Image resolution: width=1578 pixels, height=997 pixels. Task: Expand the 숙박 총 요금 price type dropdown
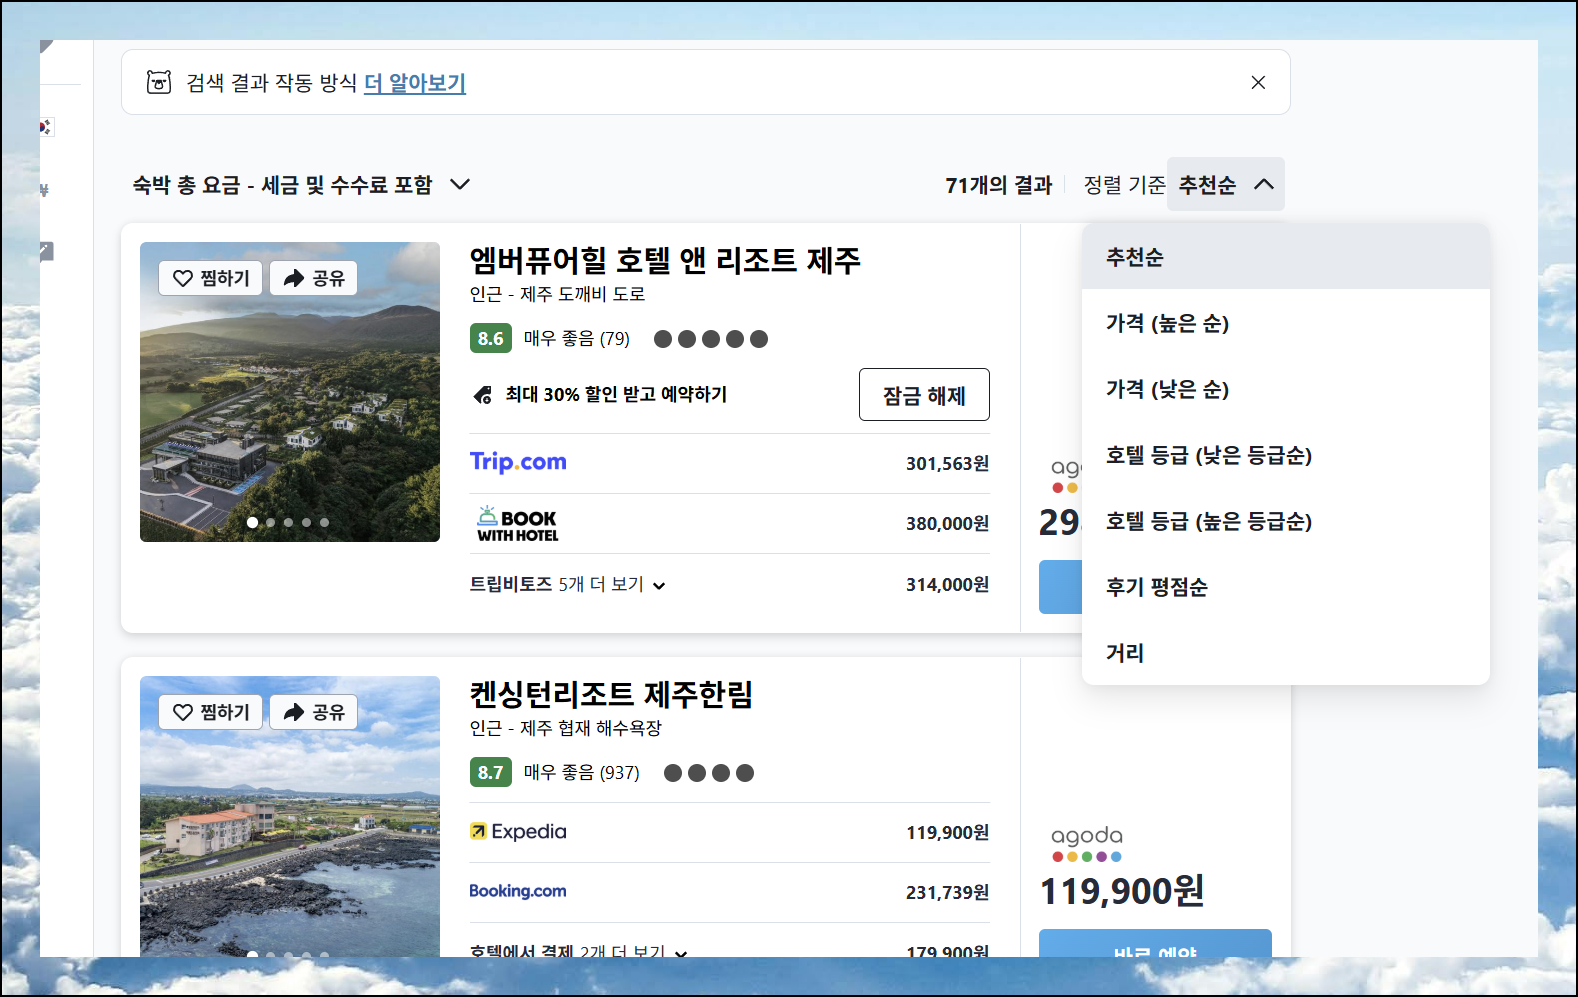pos(301,185)
